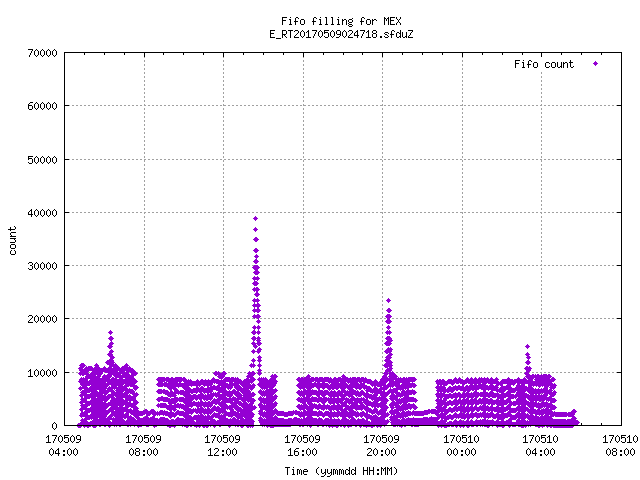The height and width of the screenshot is (480, 640).
Task: Click the y-axis tick value 40000
Action: pyautogui.click(x=42, y=213)
